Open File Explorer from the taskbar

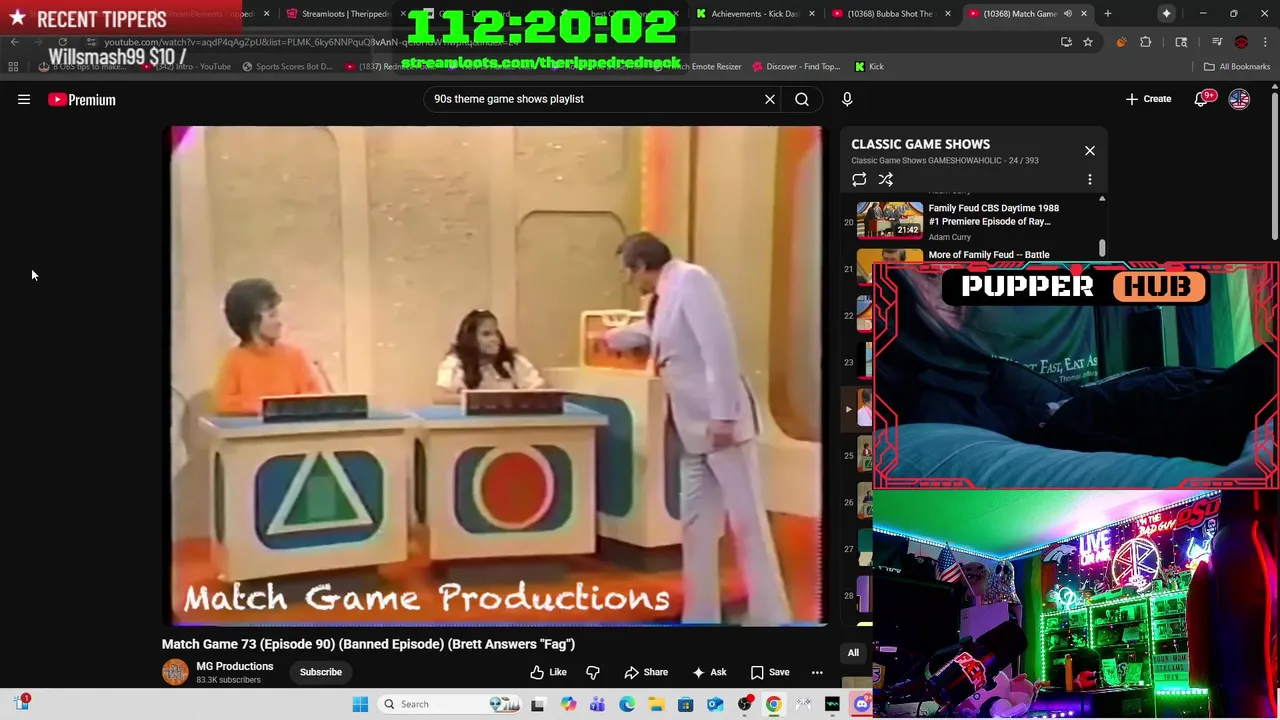656,704
